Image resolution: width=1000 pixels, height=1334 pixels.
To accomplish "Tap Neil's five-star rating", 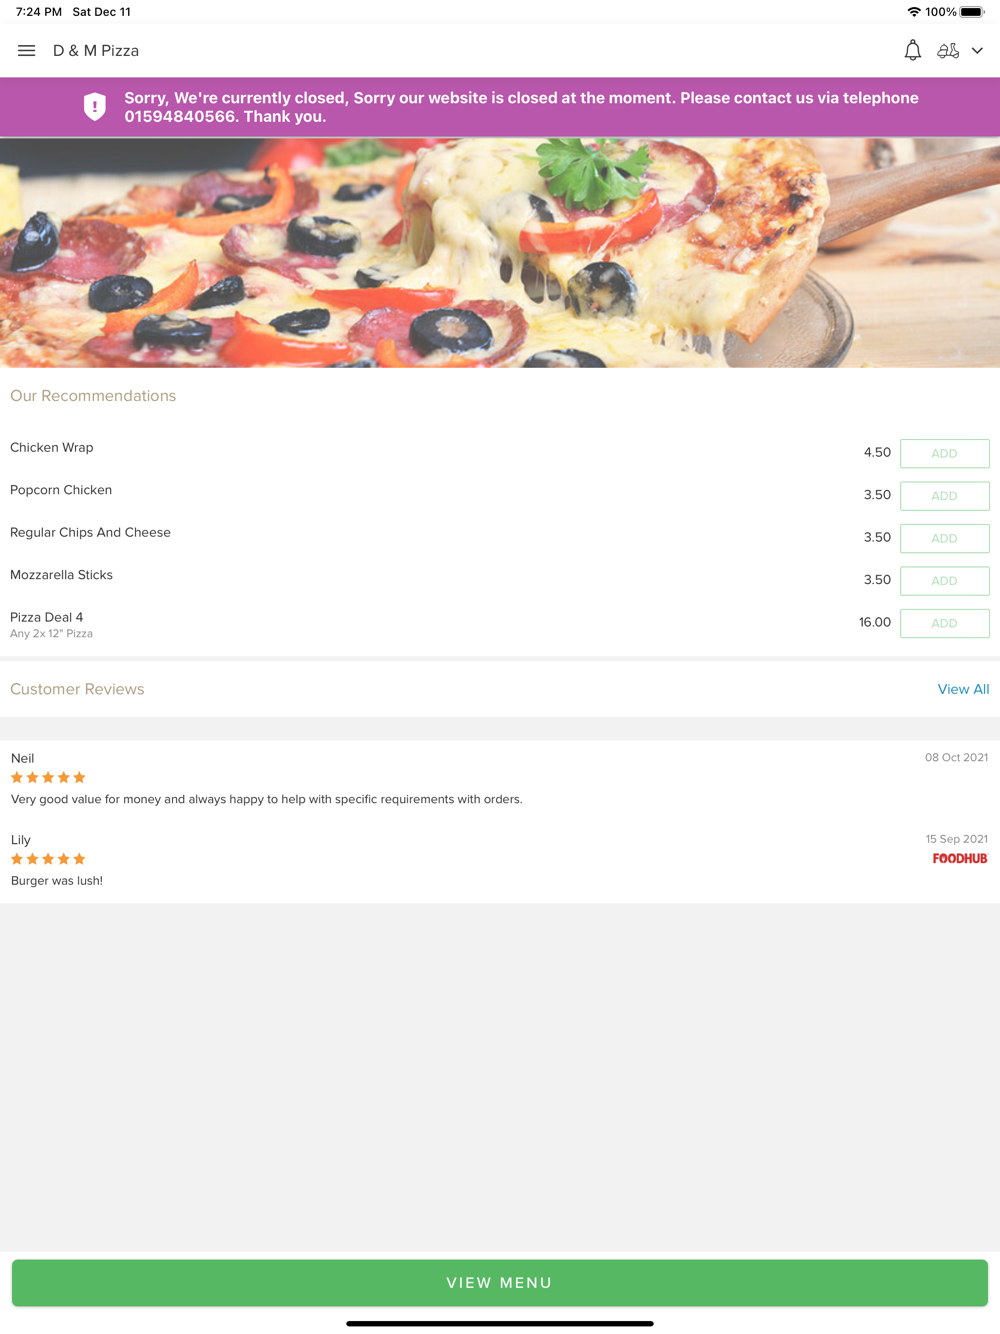I will point(48,778).
